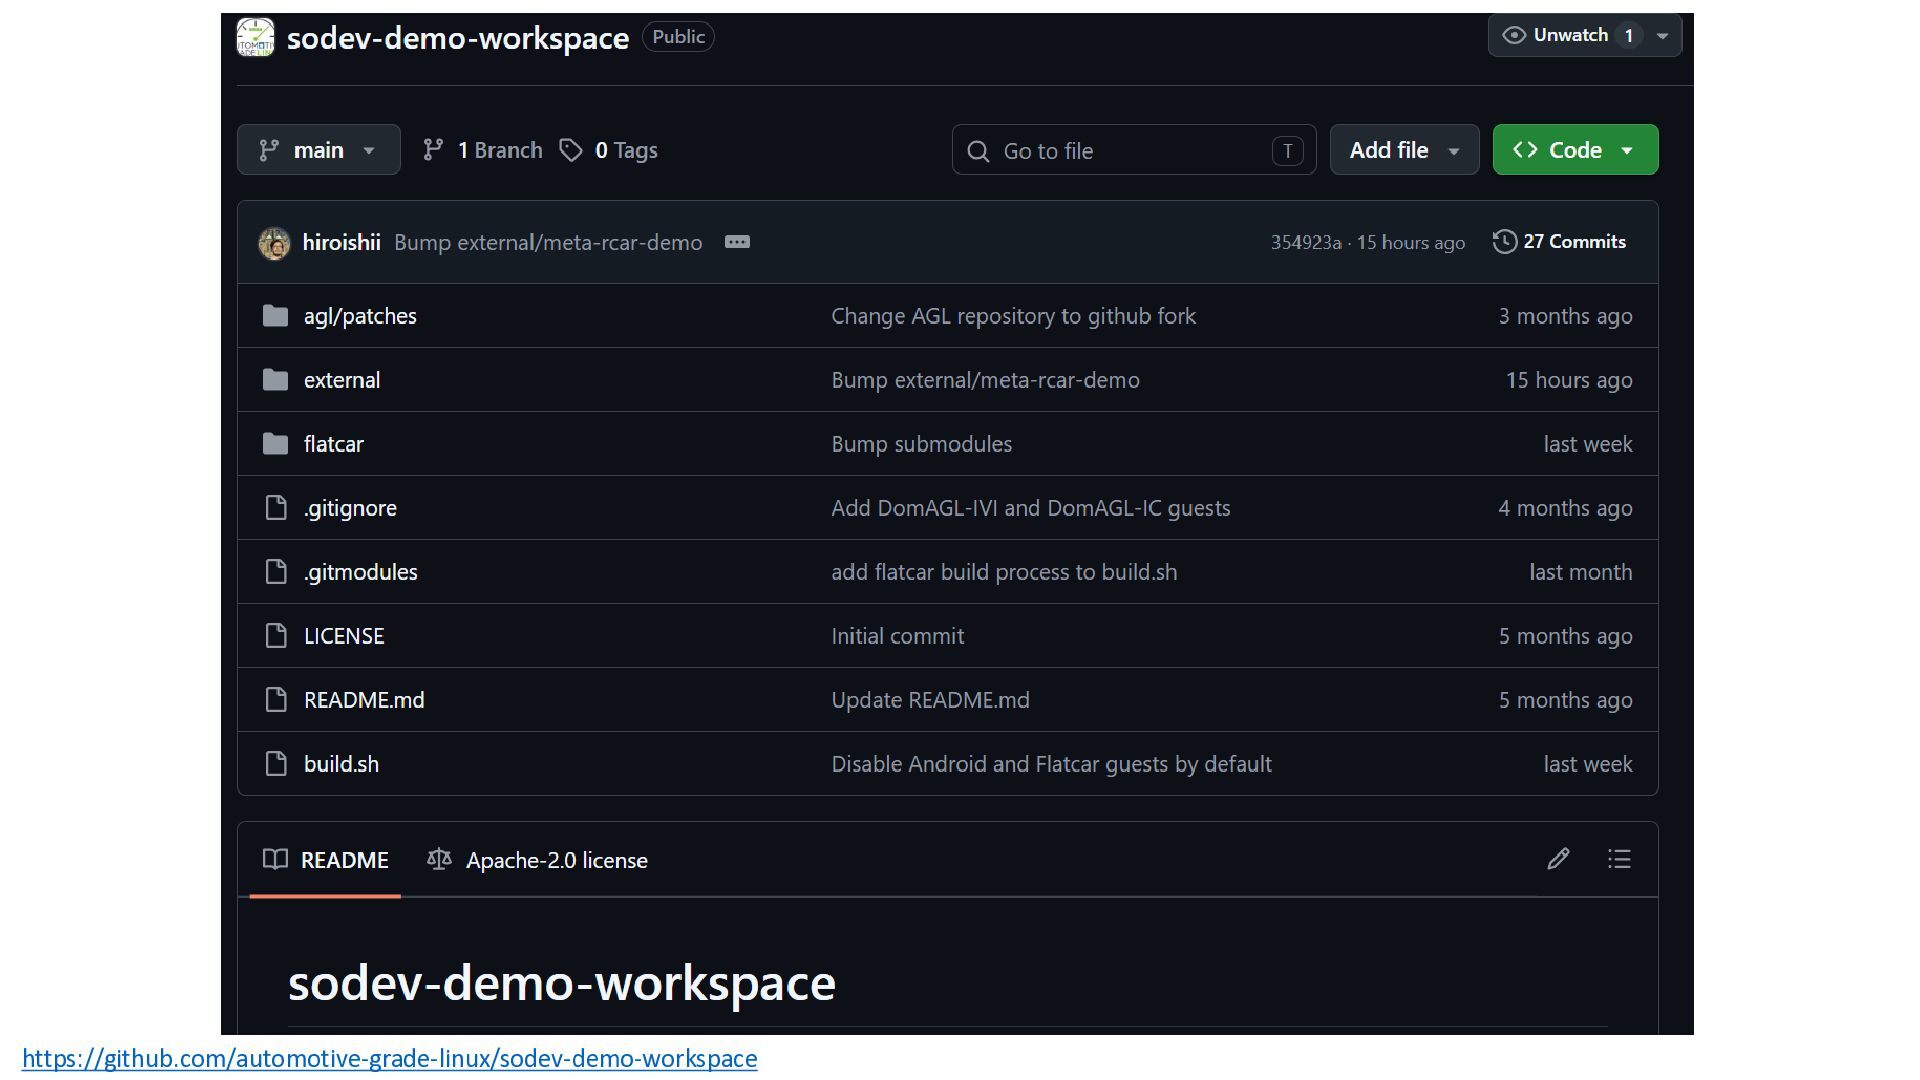Click the book icon on README tab
The image size is (1920, 1080).
275,859
